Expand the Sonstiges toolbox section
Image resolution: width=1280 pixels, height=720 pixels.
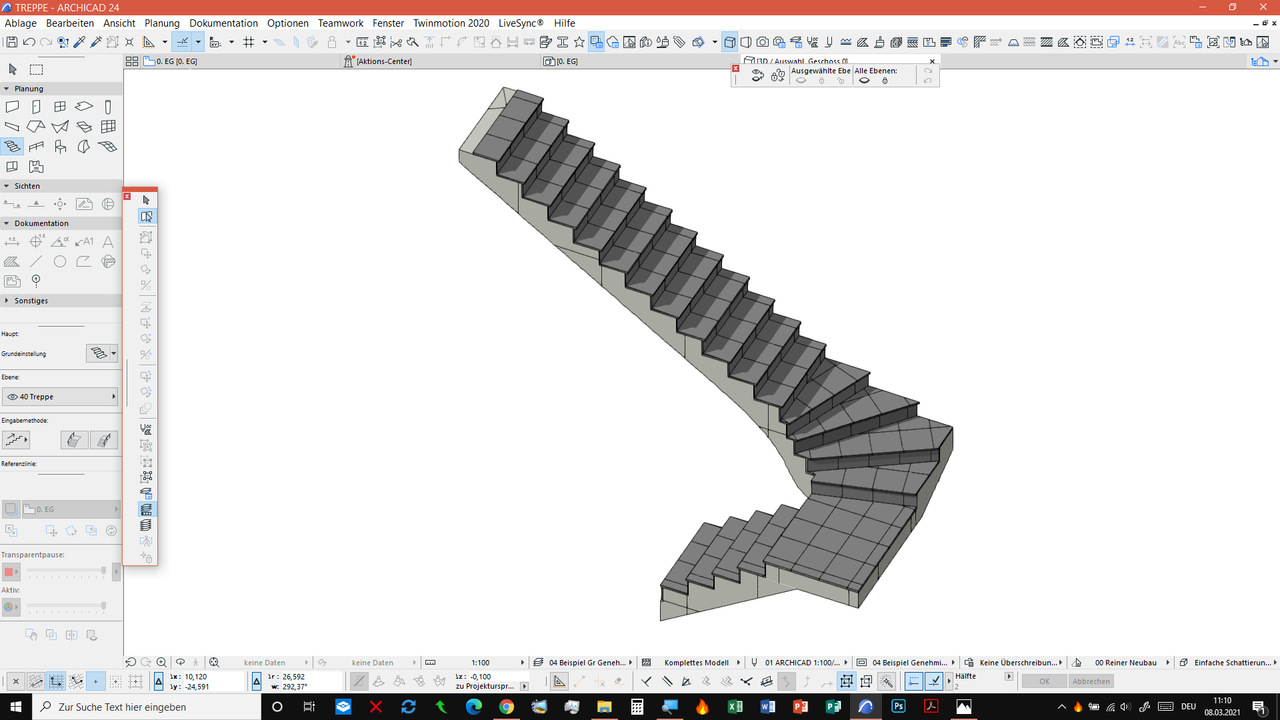coord(7,300)
